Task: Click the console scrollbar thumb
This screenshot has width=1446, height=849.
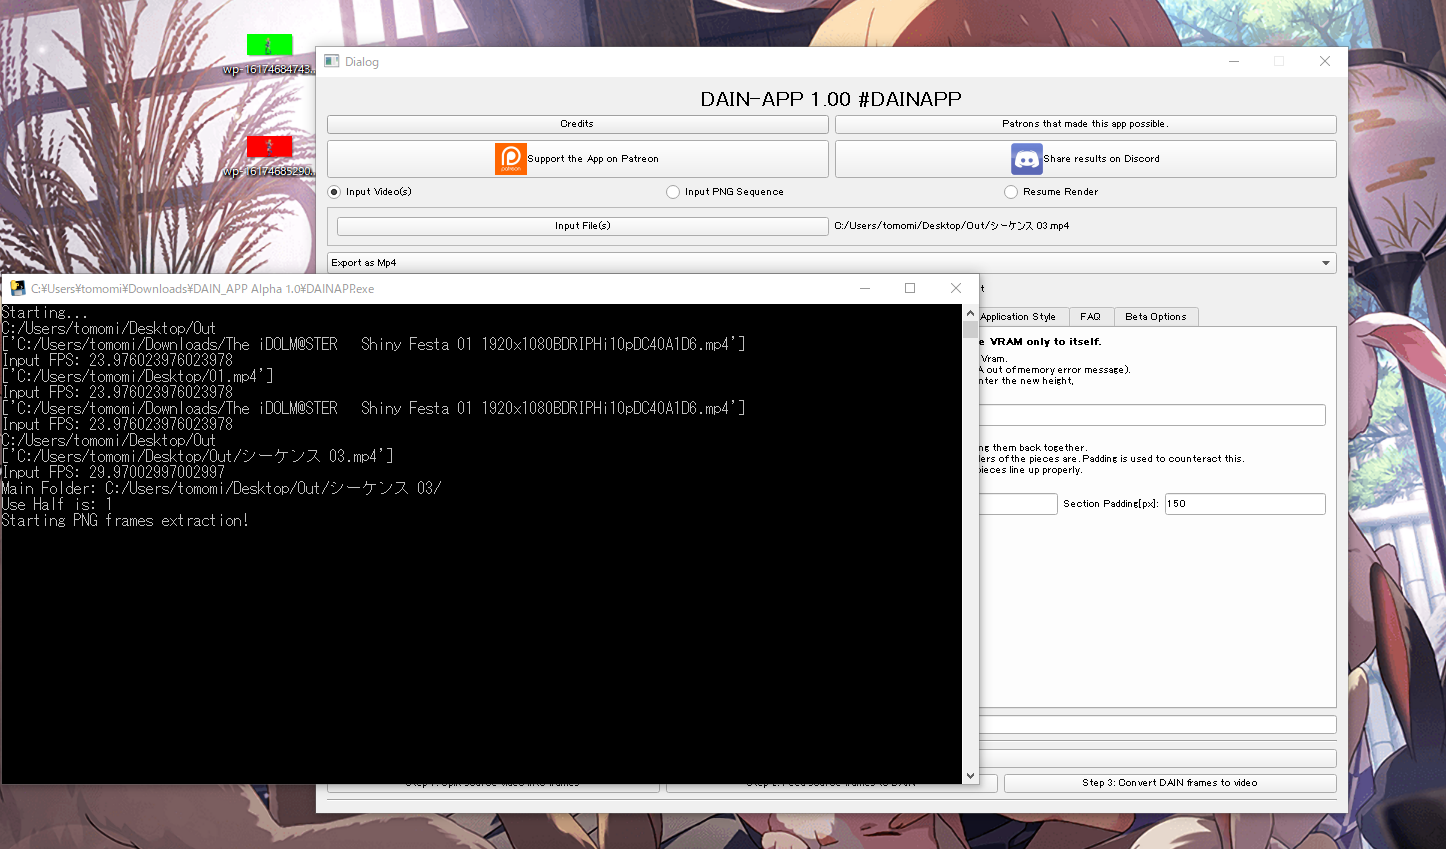Action: [x=970, y=329]
